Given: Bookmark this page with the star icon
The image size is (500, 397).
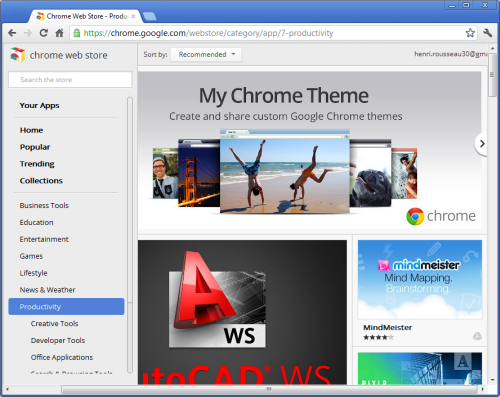Looking at the screenshot, I should click(470, 33).
